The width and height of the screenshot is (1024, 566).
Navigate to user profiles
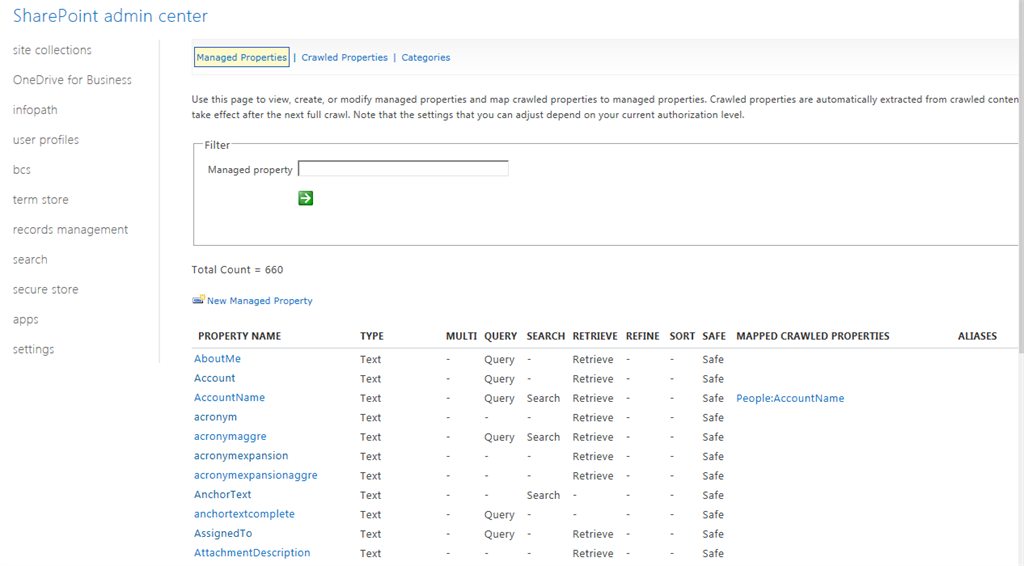(46, 140)
